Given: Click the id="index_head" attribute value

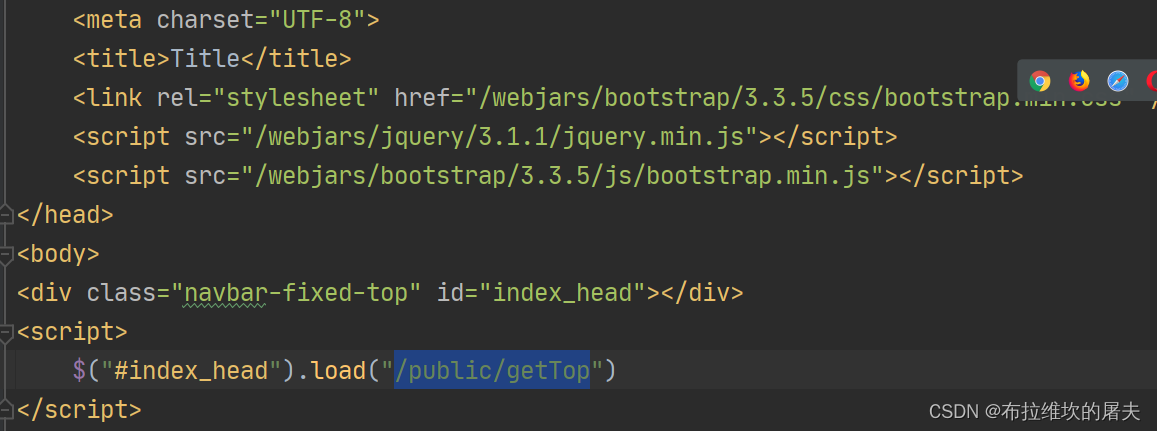Looking at the screenshot, I should coord(562,294).
